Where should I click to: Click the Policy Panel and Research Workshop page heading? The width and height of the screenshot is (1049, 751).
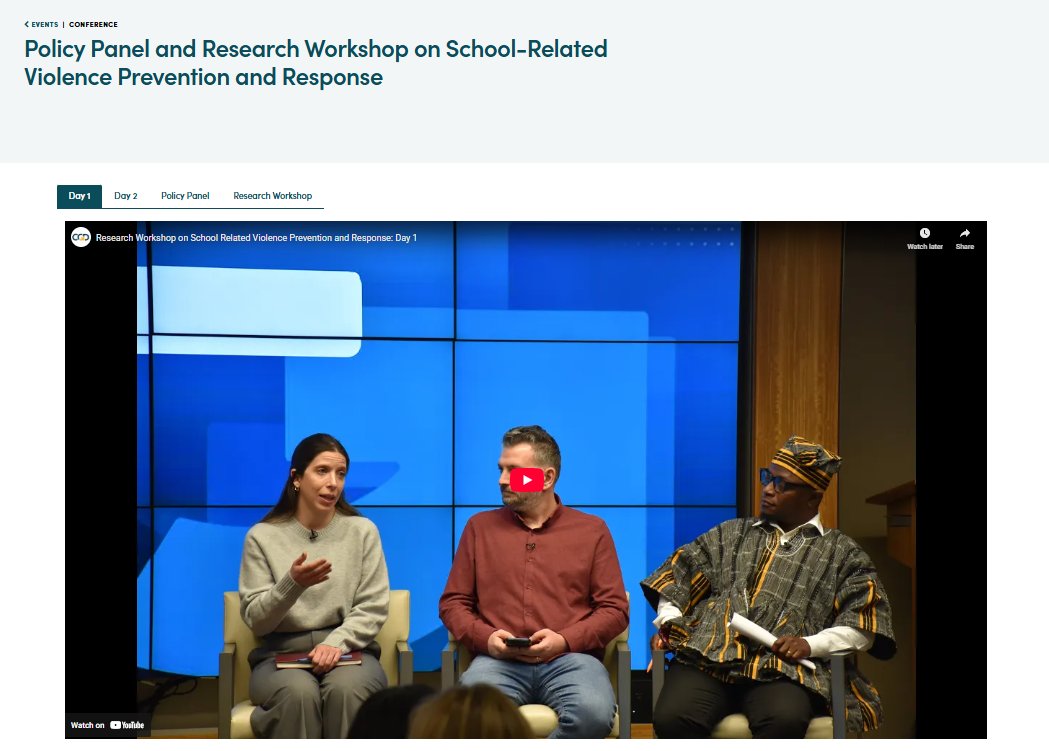pos(316,63)
